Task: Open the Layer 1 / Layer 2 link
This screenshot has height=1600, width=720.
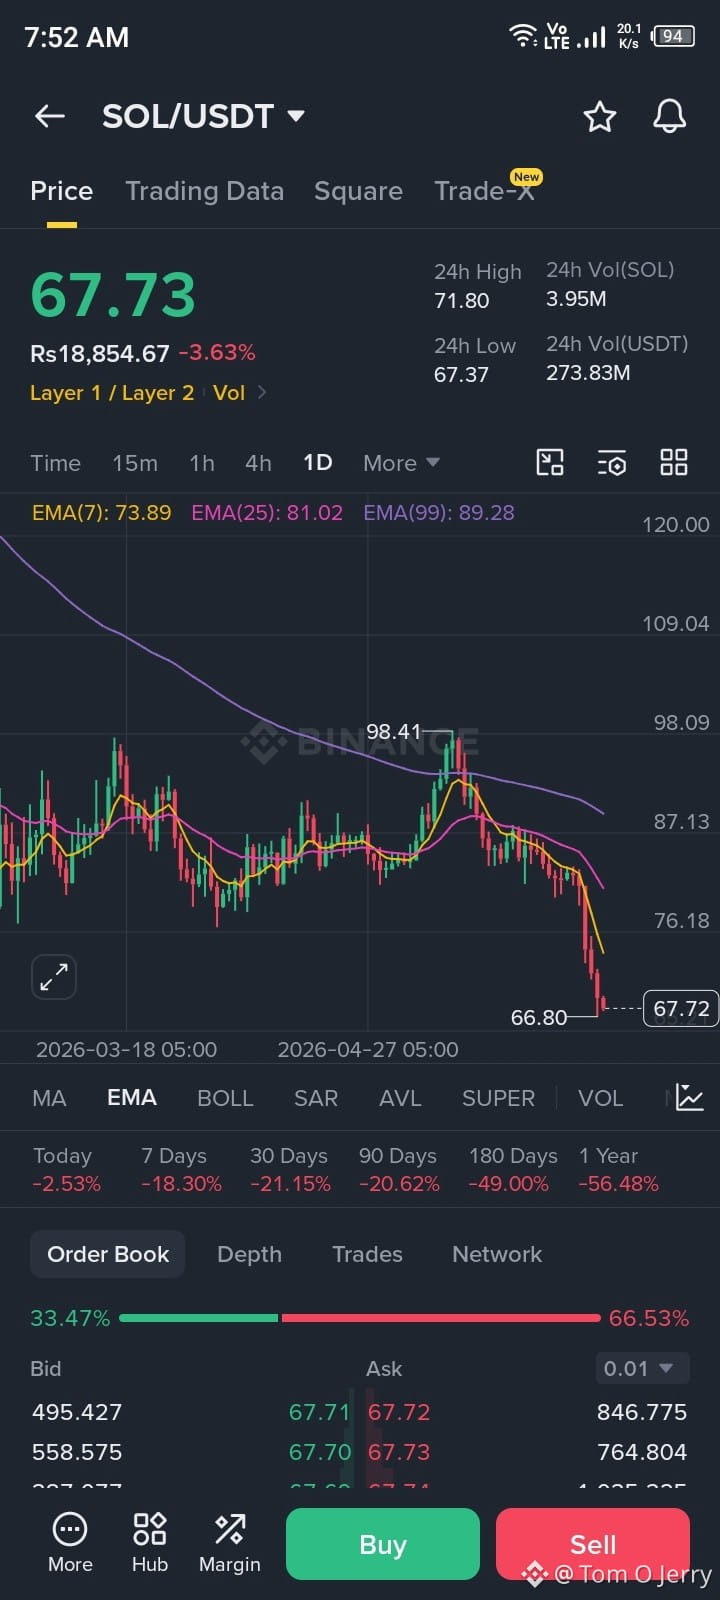Action: click(x=112, y=392)
